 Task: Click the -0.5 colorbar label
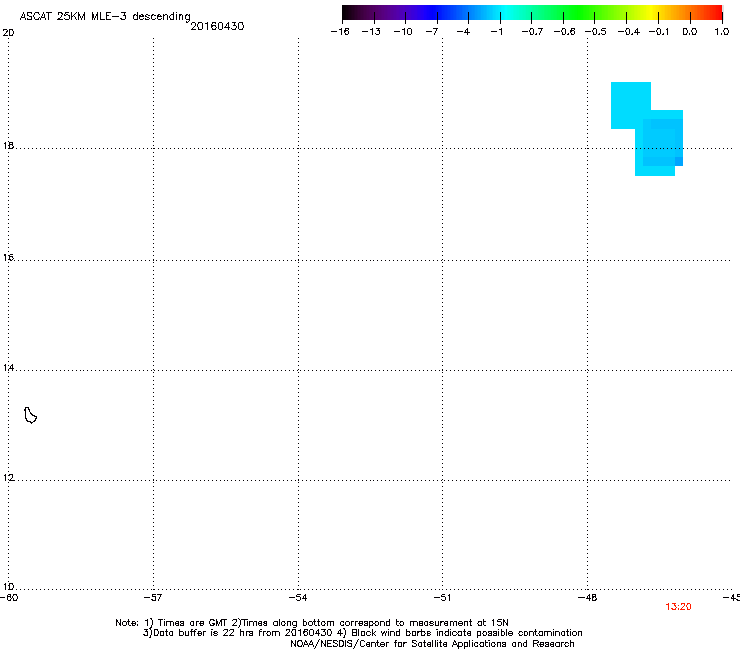(x=596, y=32)
